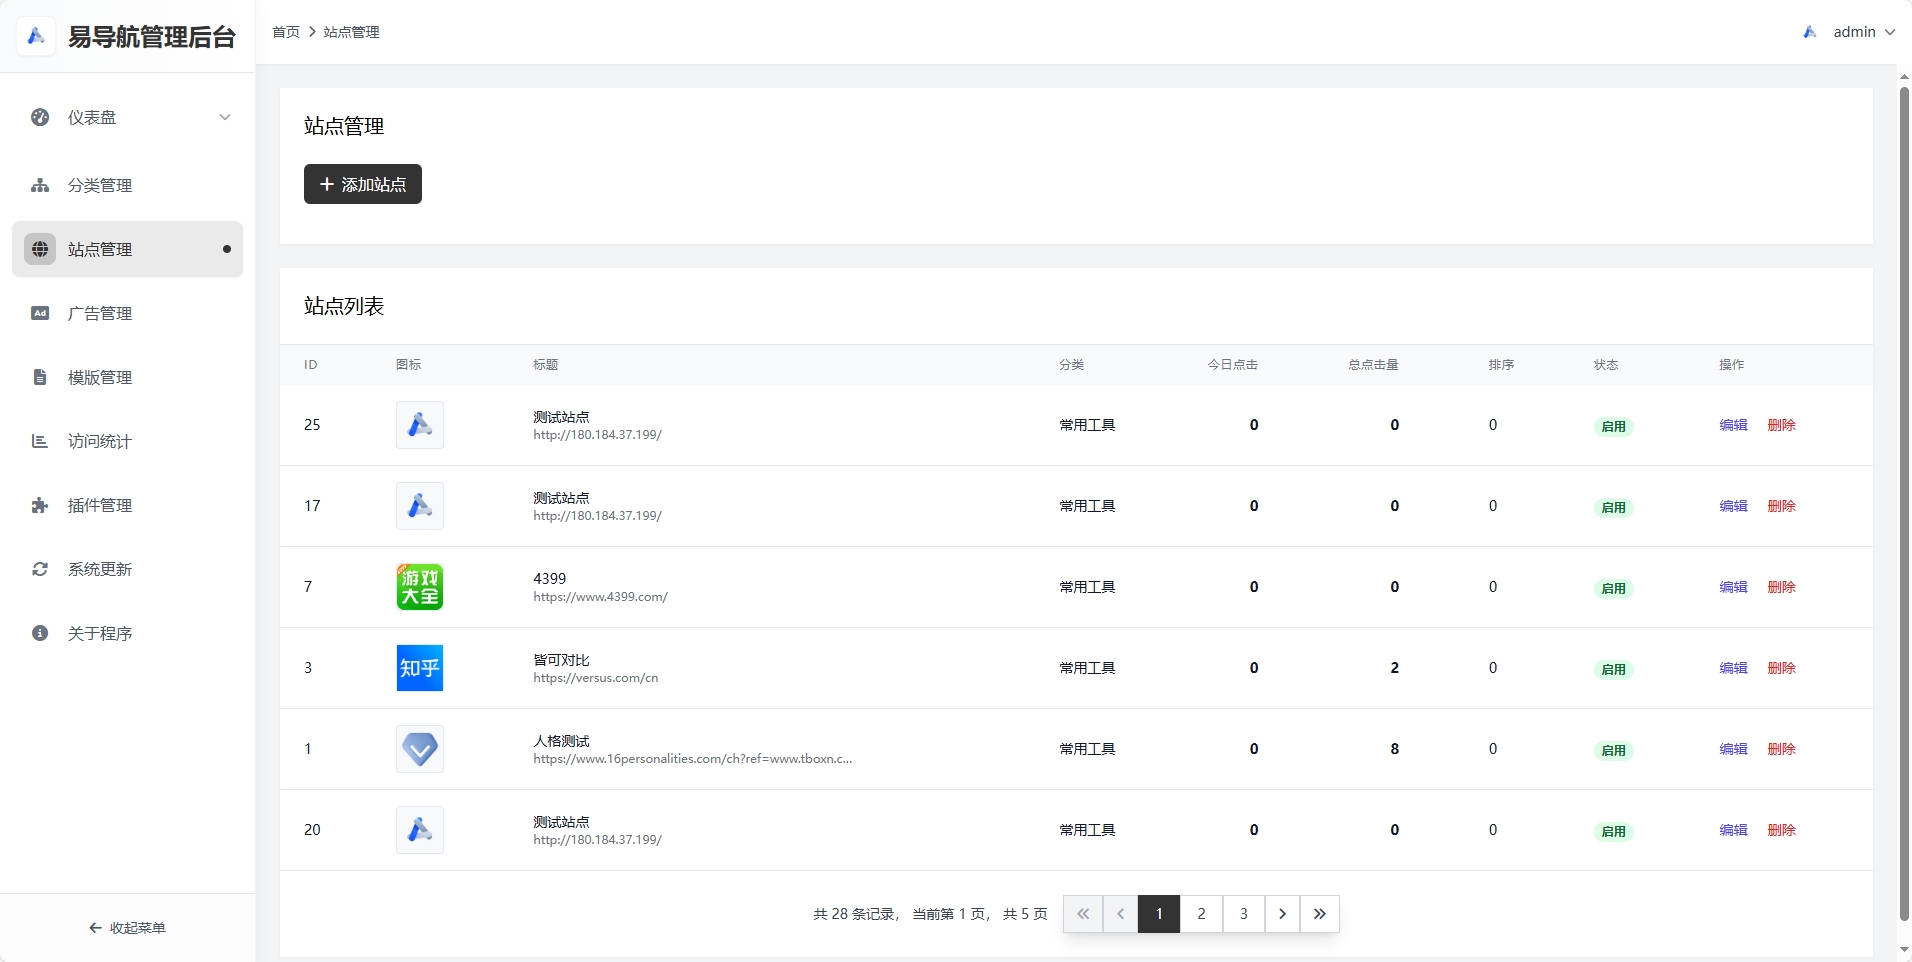Go to 首页 via breadcrumb
This screenshot has height=962, width=1912.
tap(286, 32)
